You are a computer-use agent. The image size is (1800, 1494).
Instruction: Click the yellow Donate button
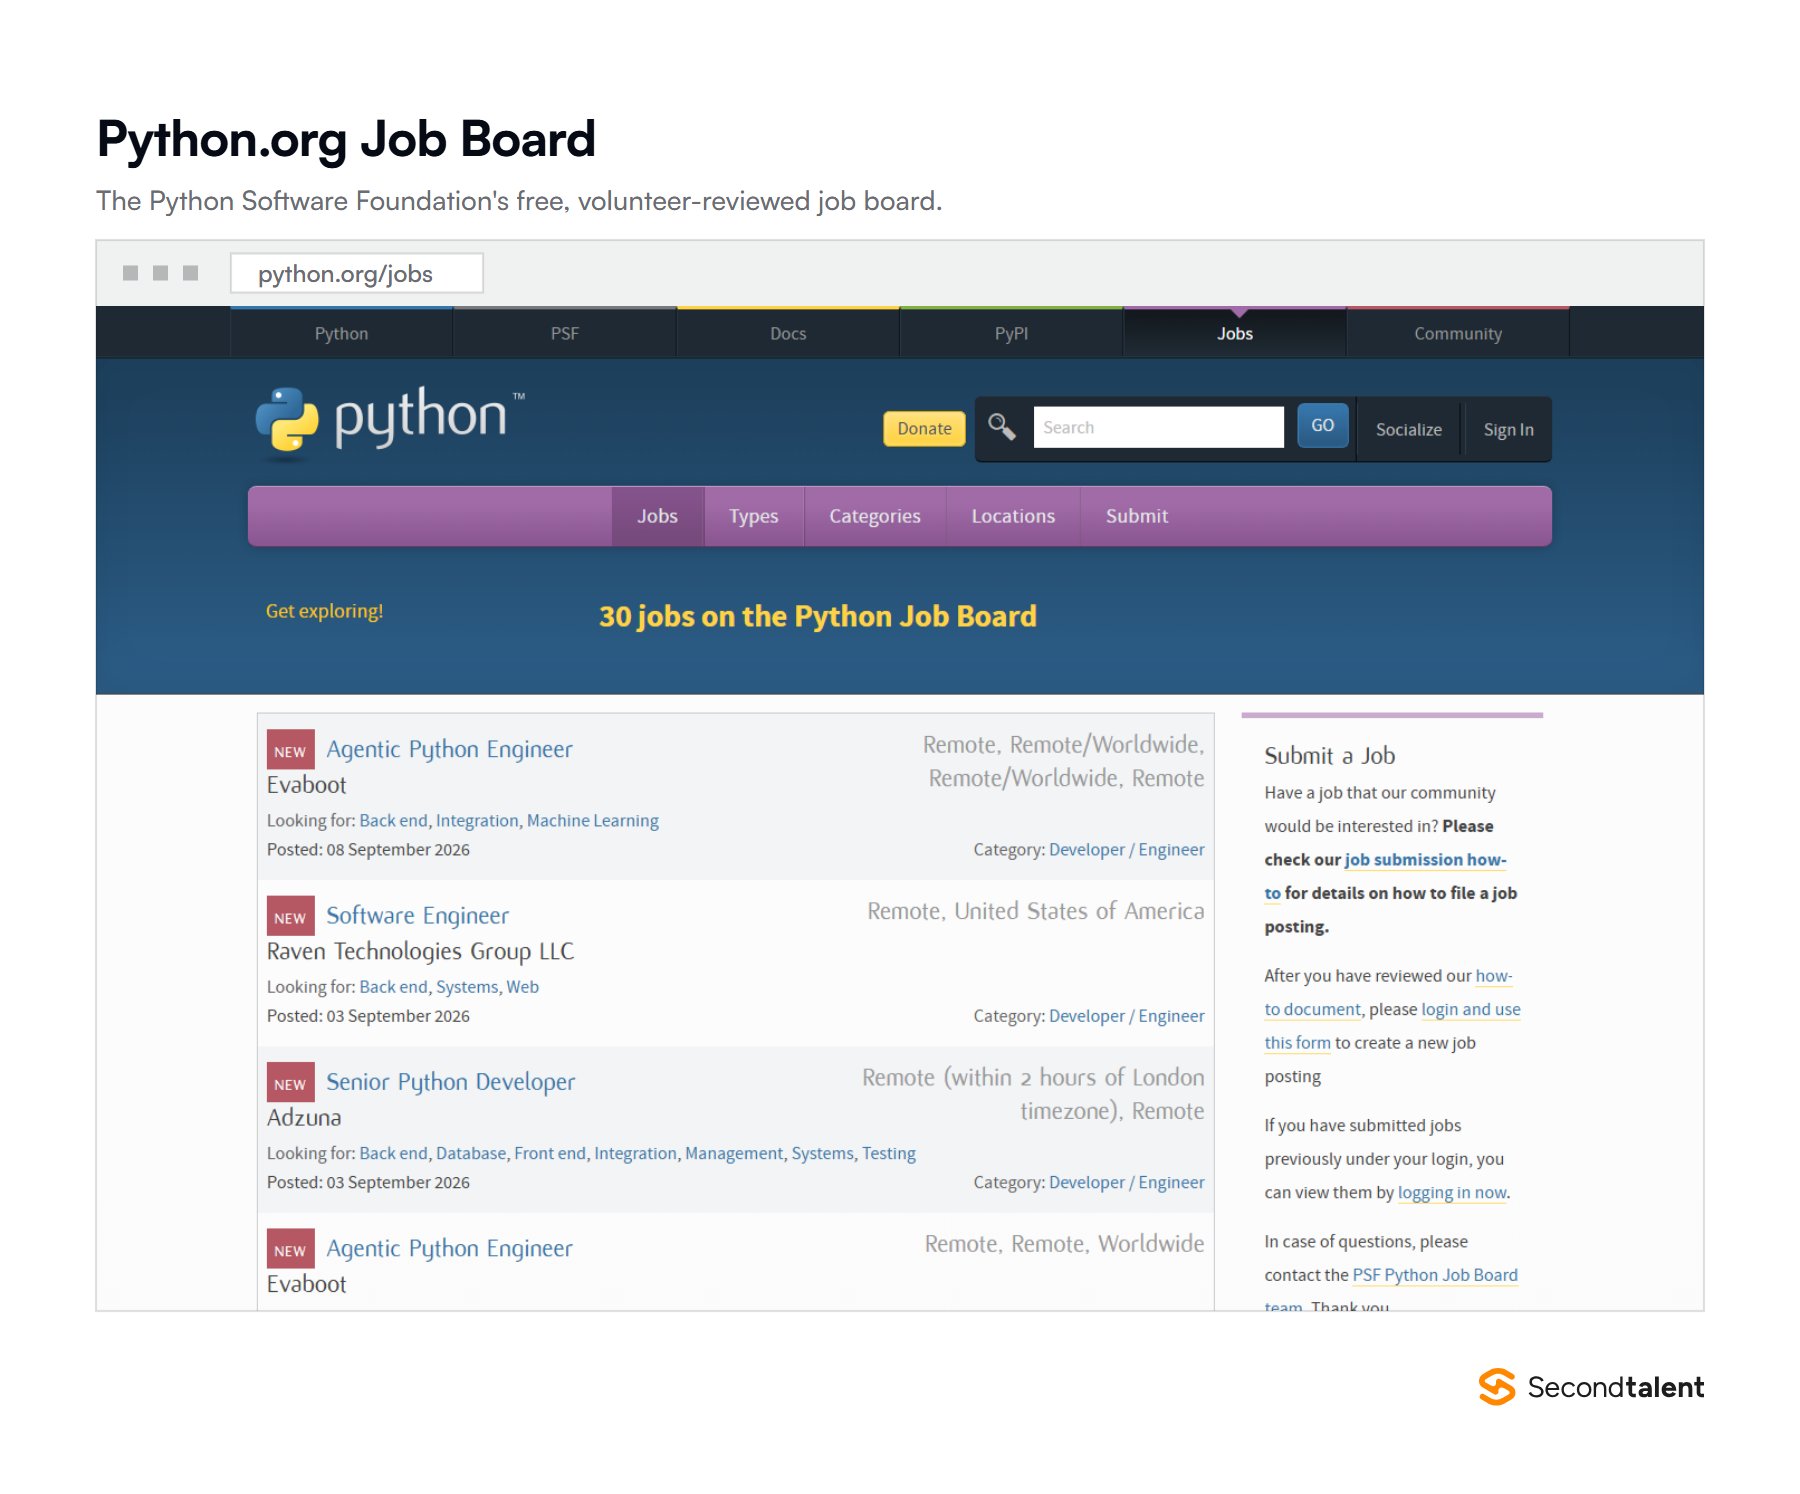click(924, 428)
